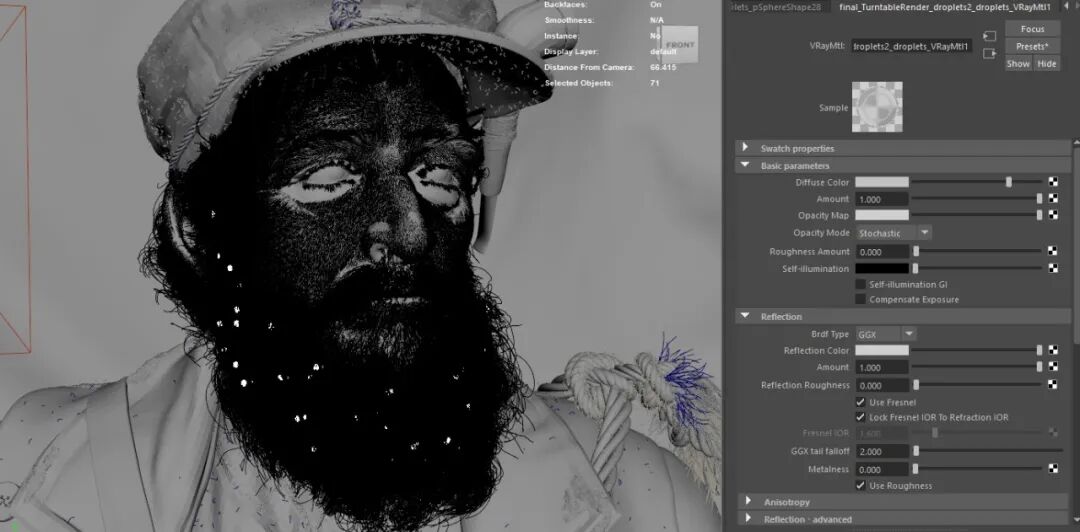Screen dimensions: 1080x532
Task: Click the Focus button
Action: pyautogui.click(x=1032, y=29)
